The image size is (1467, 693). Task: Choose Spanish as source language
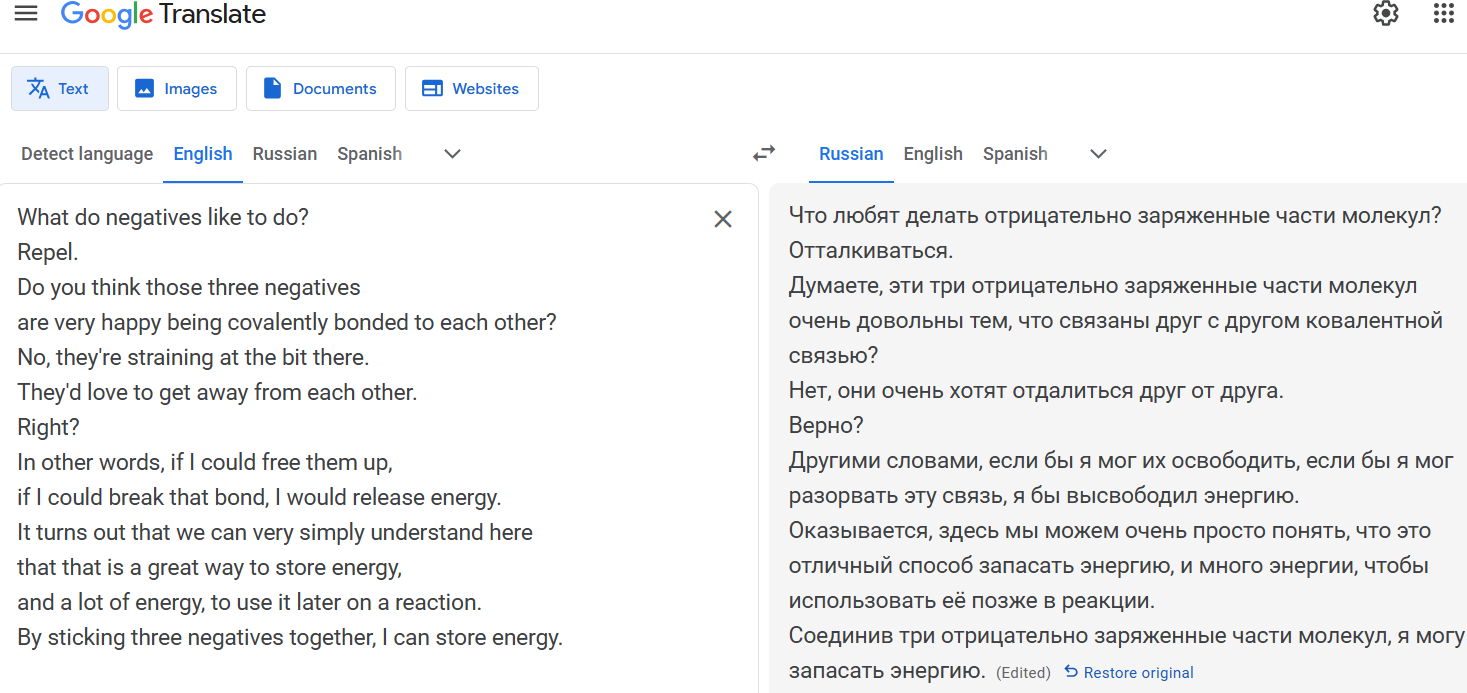(369, 154)
